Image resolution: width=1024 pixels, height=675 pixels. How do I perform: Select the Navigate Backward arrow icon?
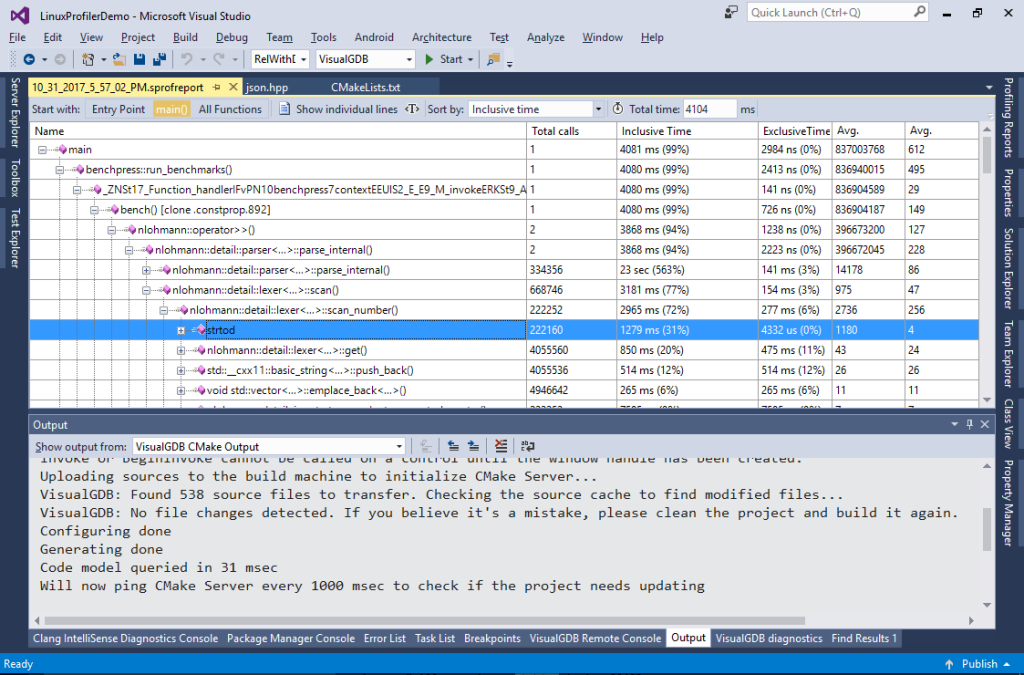pyautogui.click(x=29, y=59)
